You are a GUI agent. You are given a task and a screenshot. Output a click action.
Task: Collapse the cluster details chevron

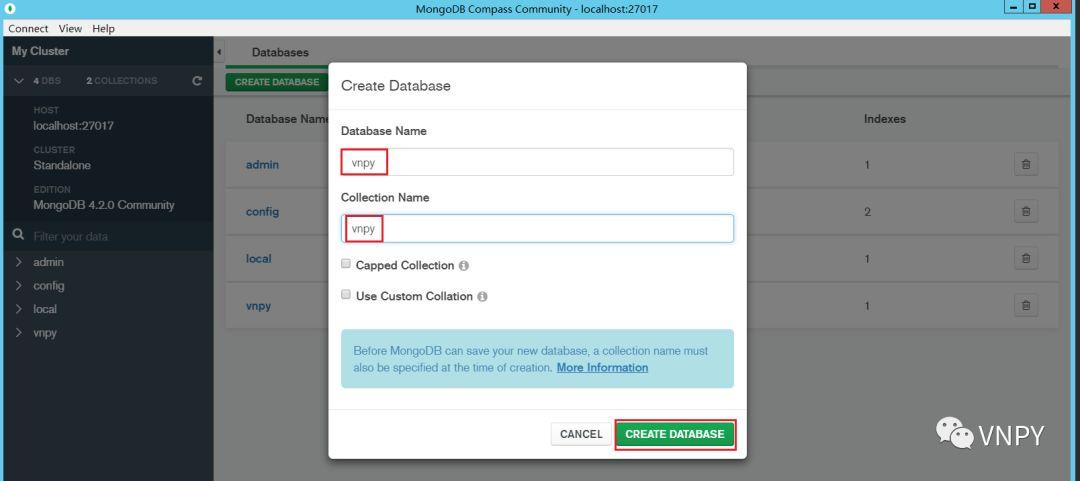19,81
